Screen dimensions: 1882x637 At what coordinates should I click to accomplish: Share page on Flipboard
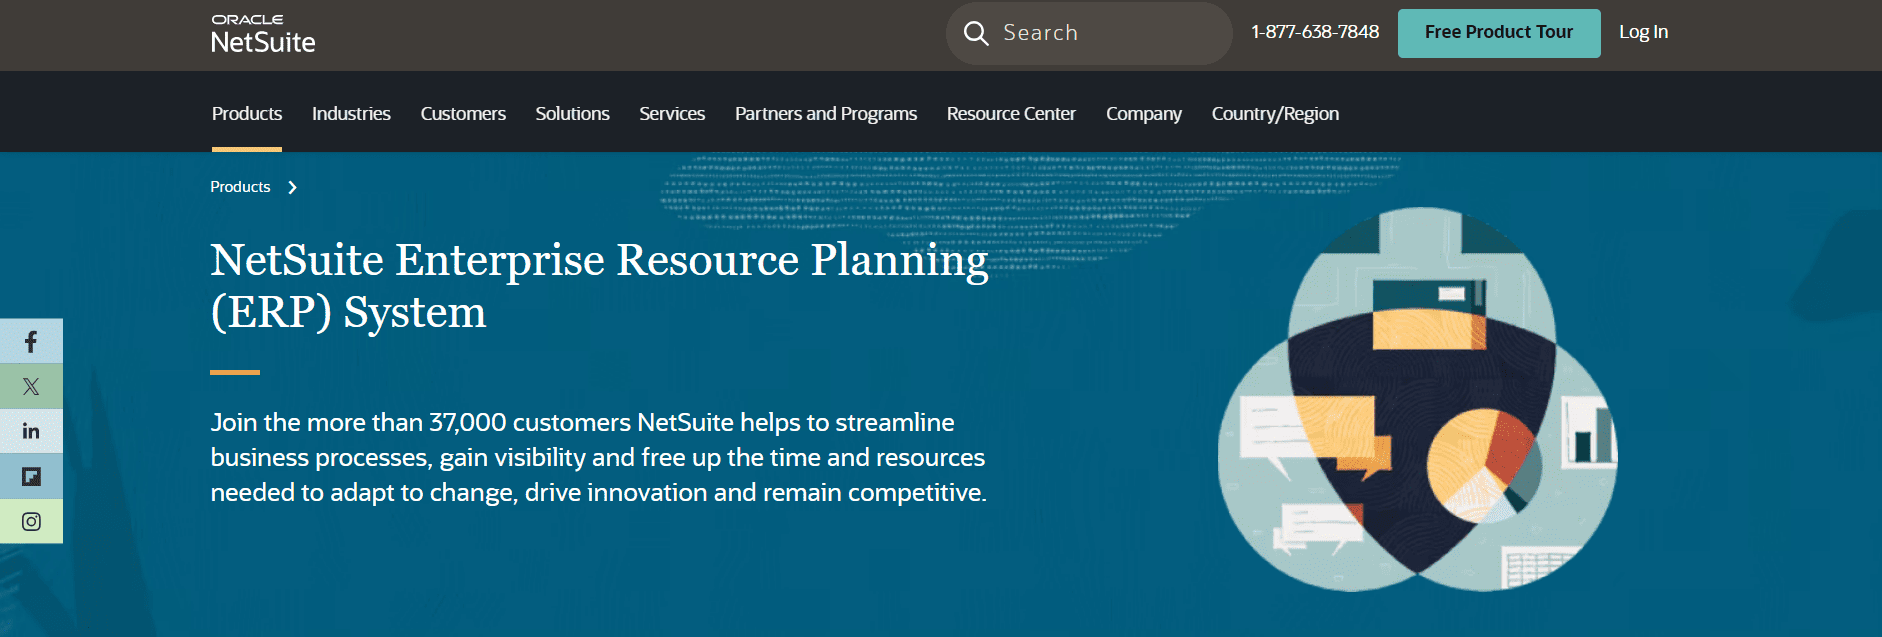pyautogui.click(x=31, y=476)
